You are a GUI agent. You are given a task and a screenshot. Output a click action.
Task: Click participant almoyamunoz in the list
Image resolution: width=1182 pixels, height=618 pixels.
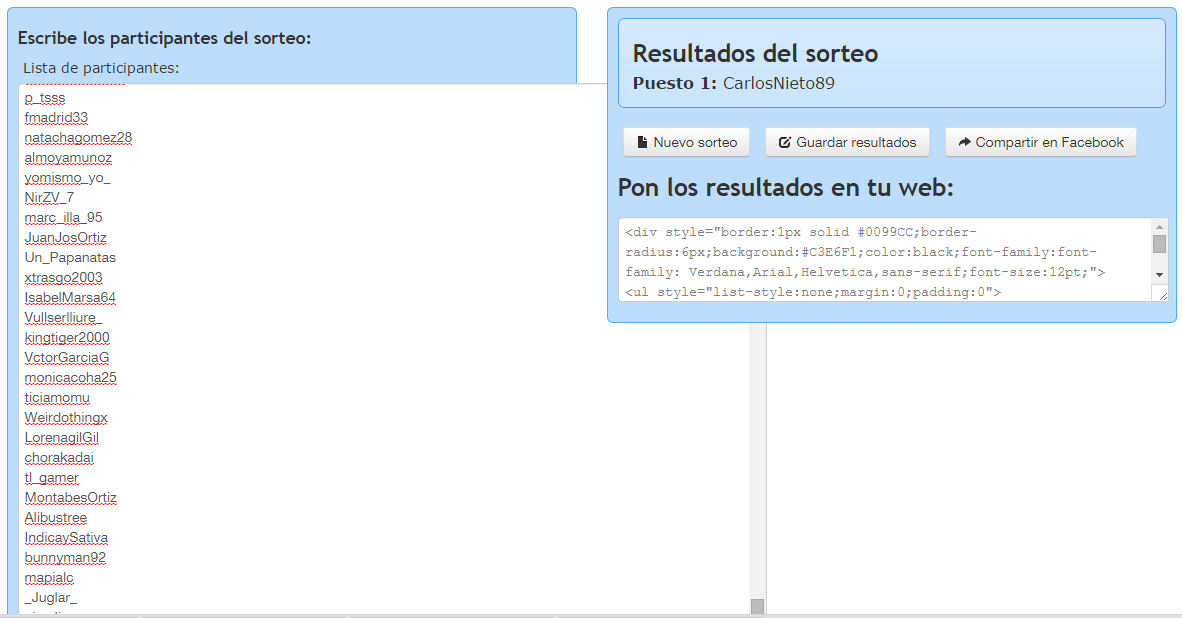pyautogui.click(x=68, y=158)
